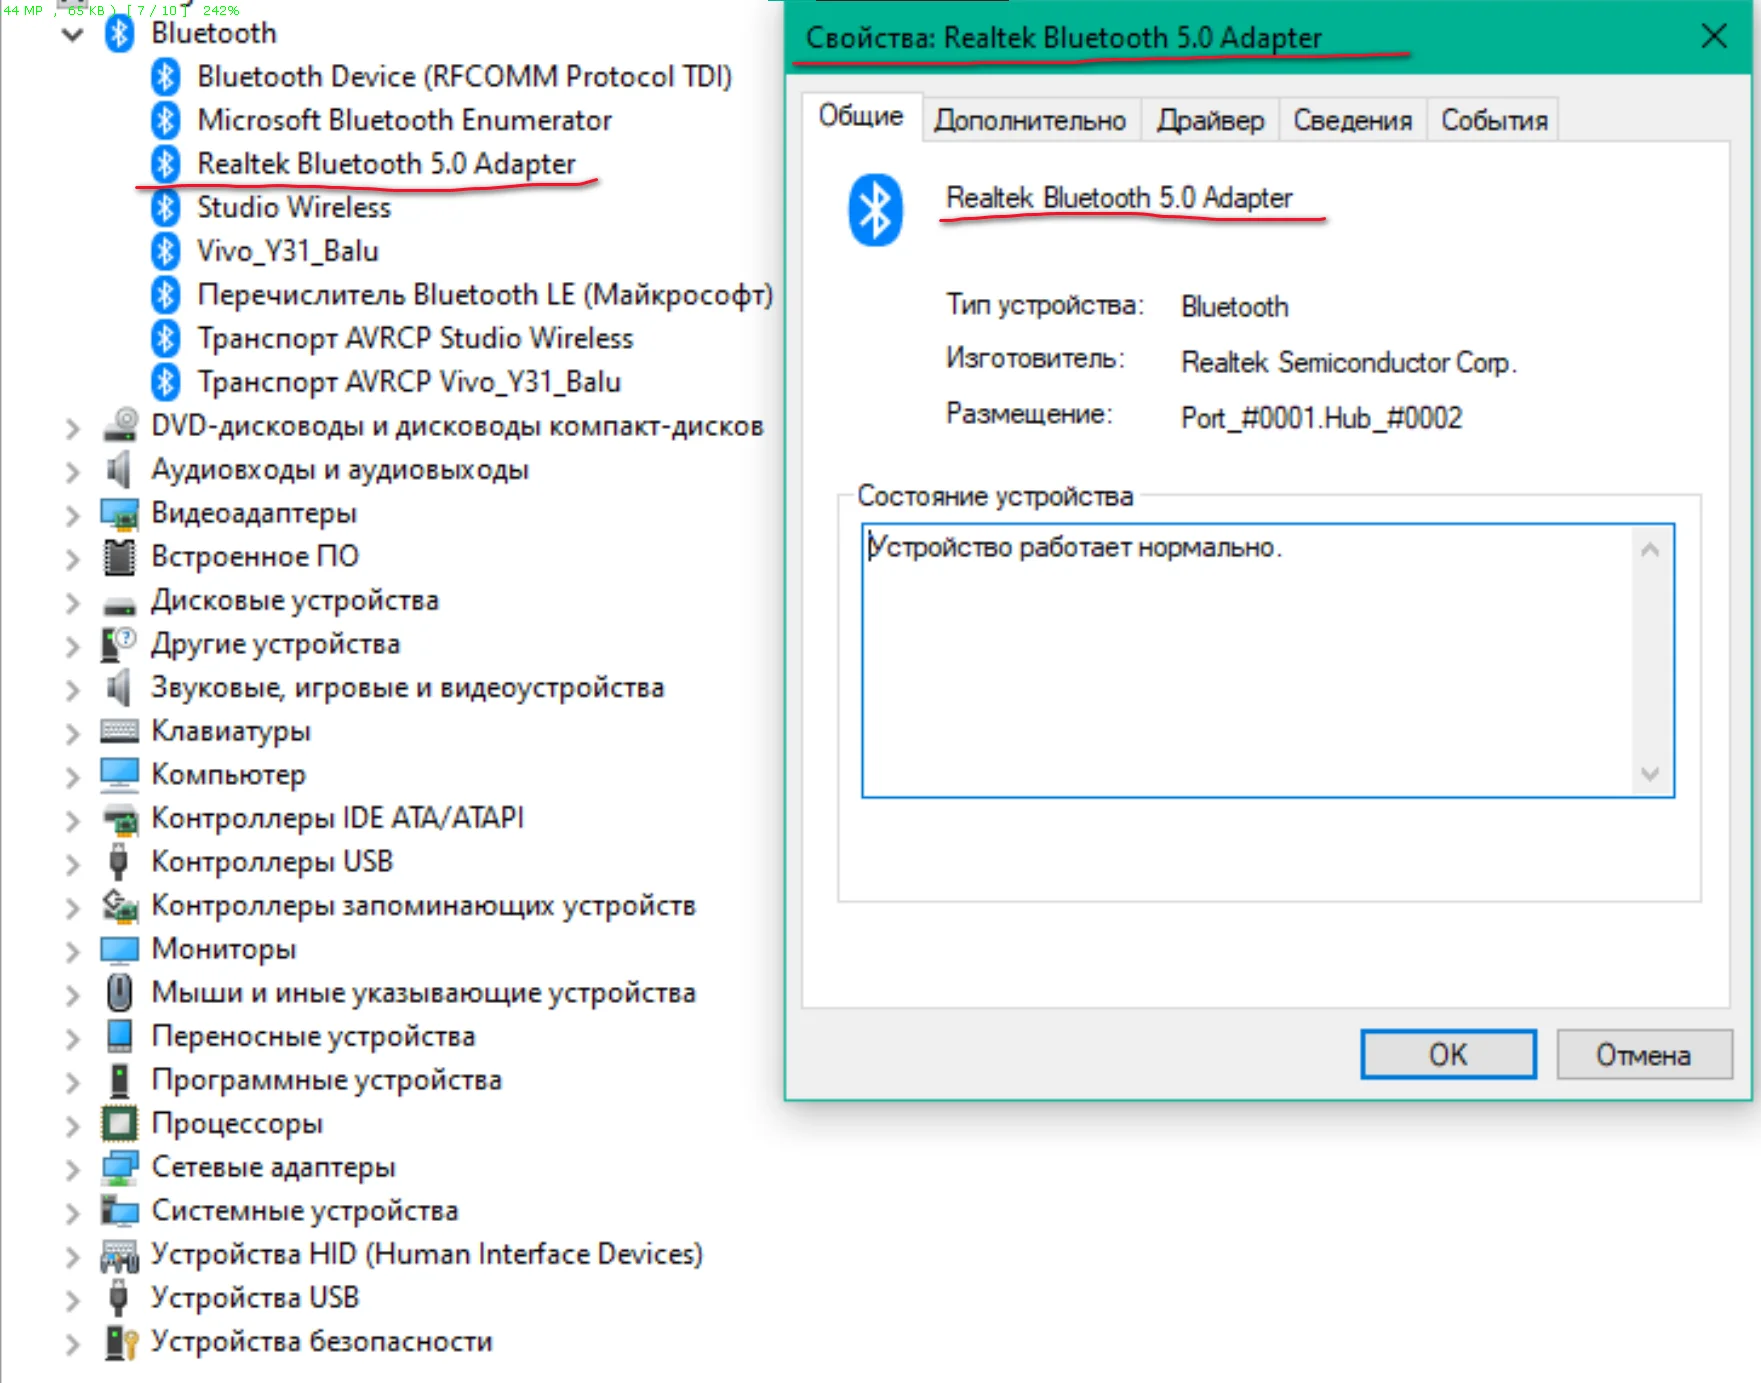Expand the Клавиатуры category
The image size is (1761, 1383).
(x=73, y=734)
